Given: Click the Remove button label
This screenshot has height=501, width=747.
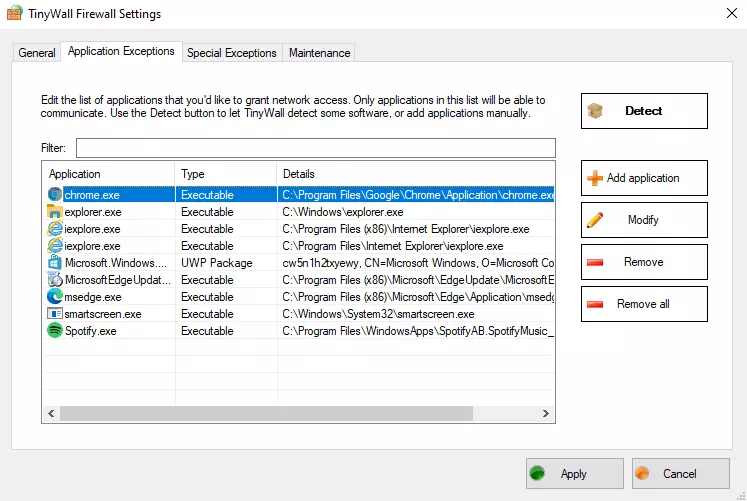Looking at the screenshot, I should pyautogui.click(x=644, y=262).
